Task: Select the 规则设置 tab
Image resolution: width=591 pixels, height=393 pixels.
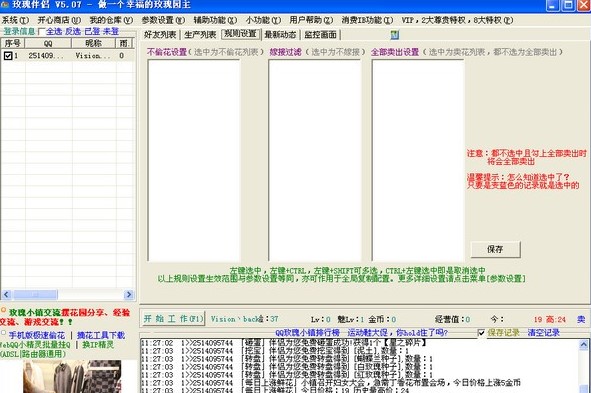Action: click(240, 34)
